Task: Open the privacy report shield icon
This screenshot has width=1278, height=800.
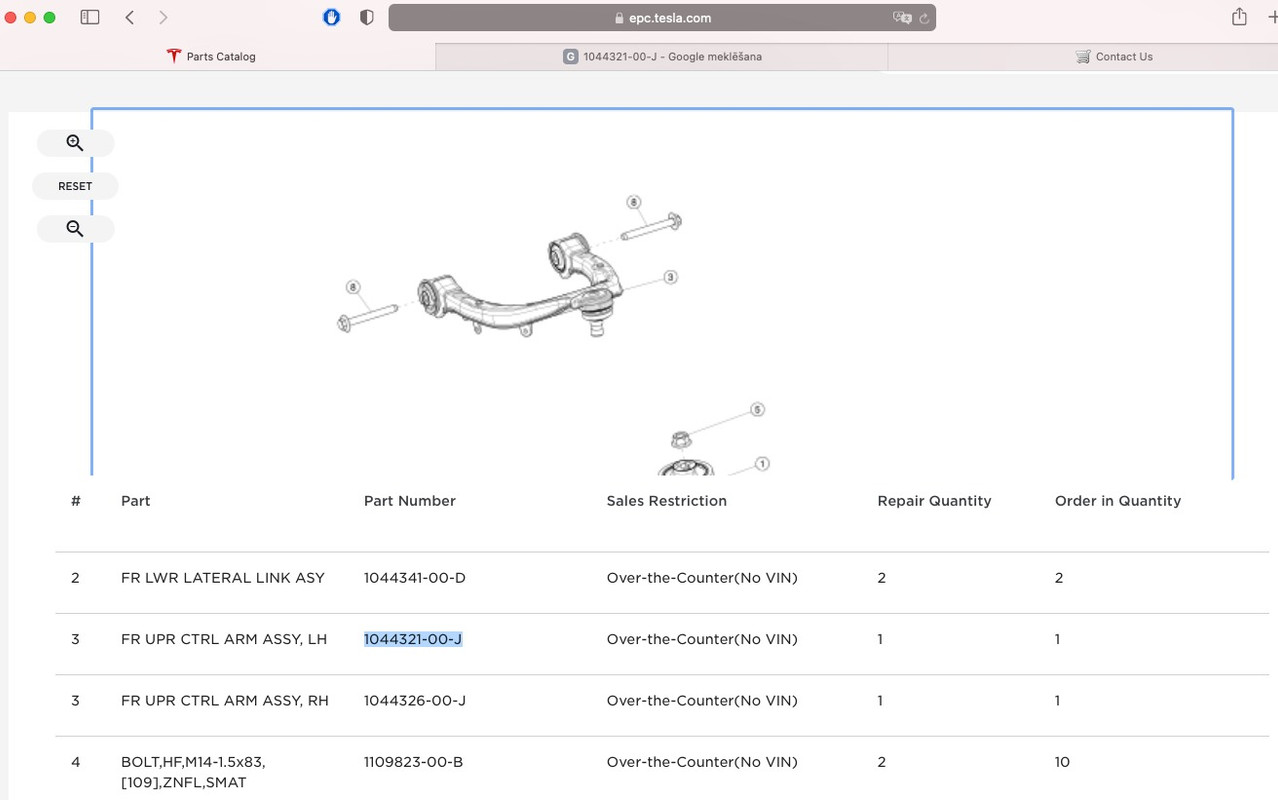Action: (x=367, y=17)
